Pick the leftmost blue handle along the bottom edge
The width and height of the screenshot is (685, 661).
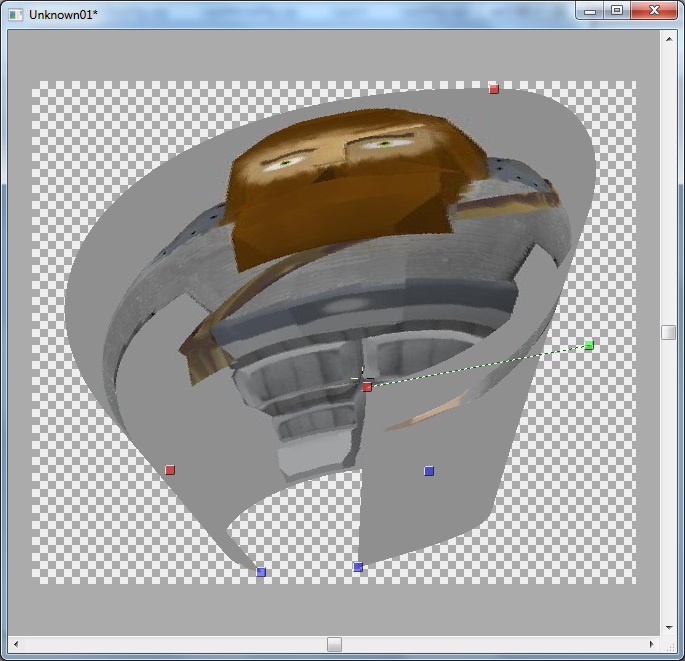261,572
